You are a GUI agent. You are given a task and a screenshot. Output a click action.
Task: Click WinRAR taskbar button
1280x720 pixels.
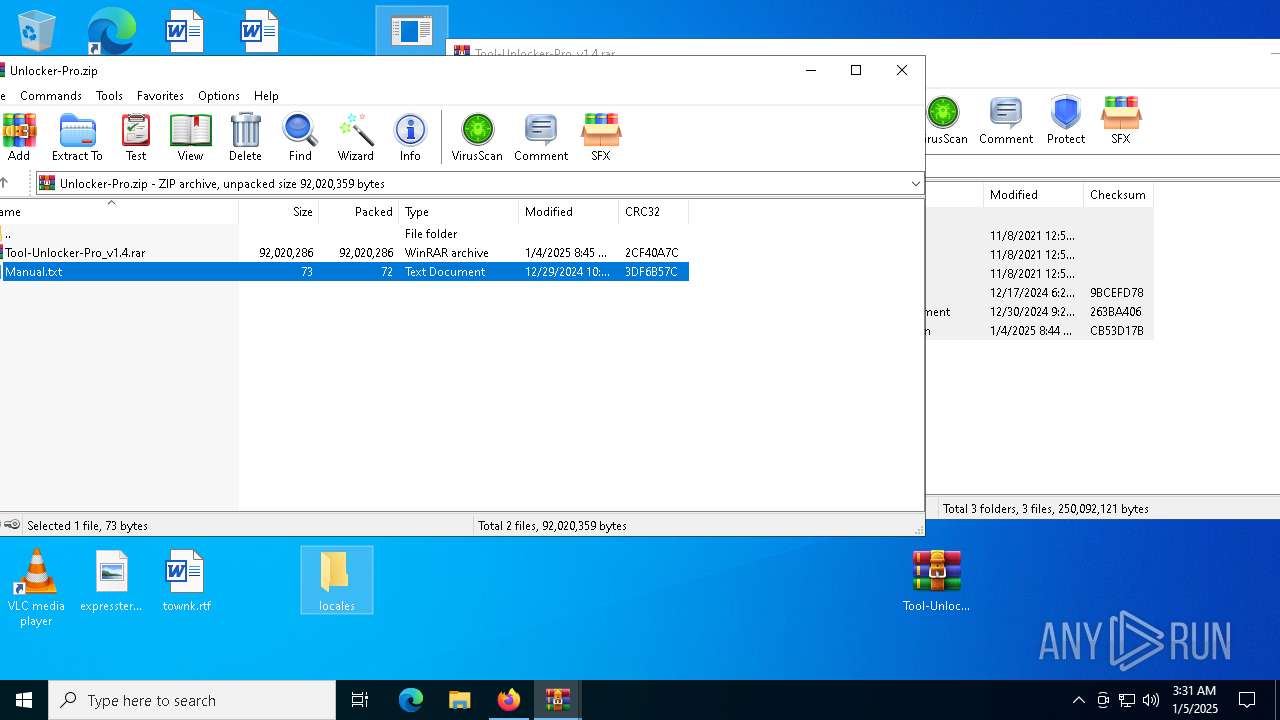click(x=558, y=700)
